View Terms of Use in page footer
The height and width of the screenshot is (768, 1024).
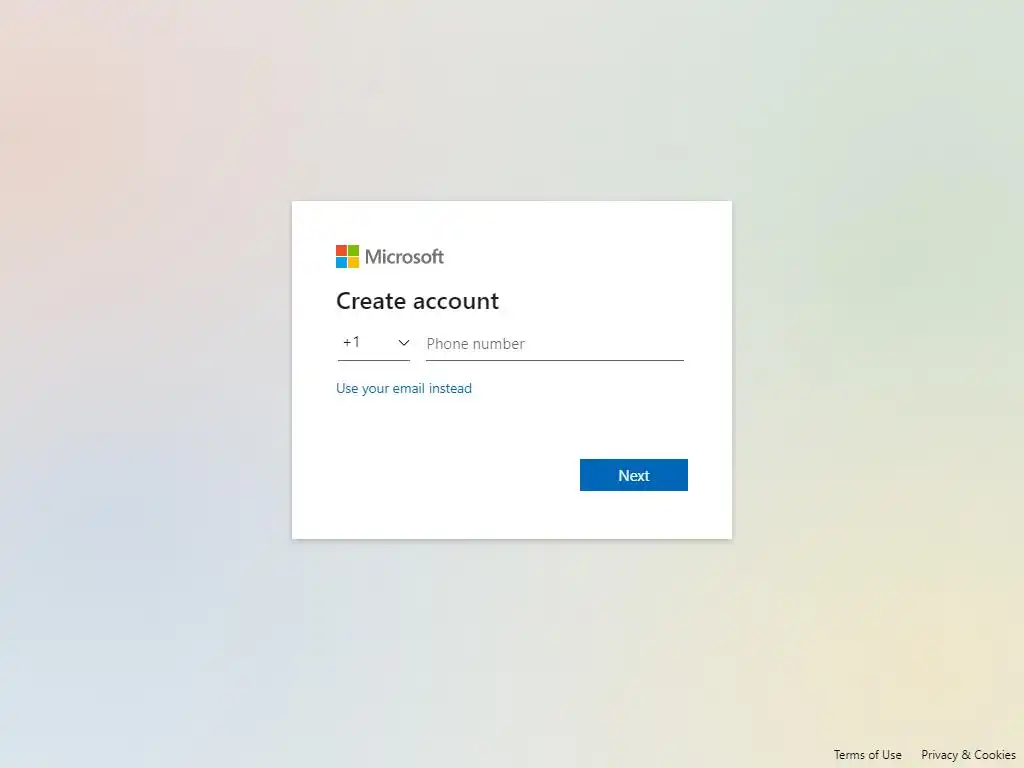(867, 754)
